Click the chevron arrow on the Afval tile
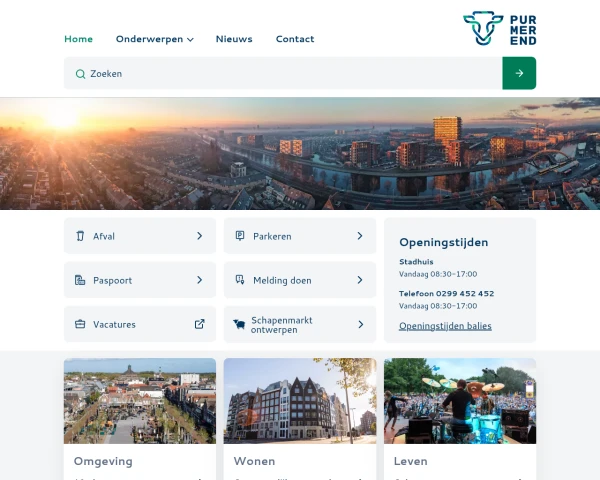 (x=199, y=236)
